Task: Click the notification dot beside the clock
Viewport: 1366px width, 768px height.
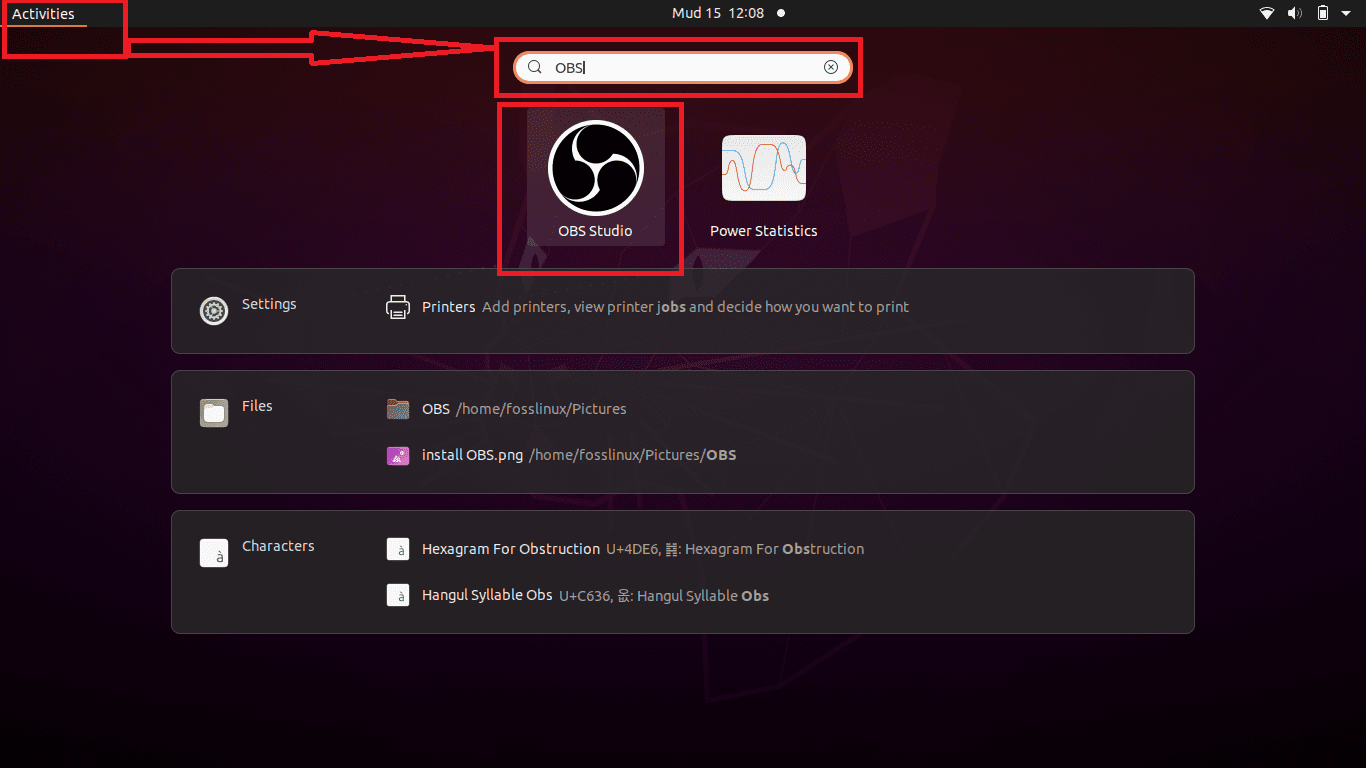Action: (781, 13)
